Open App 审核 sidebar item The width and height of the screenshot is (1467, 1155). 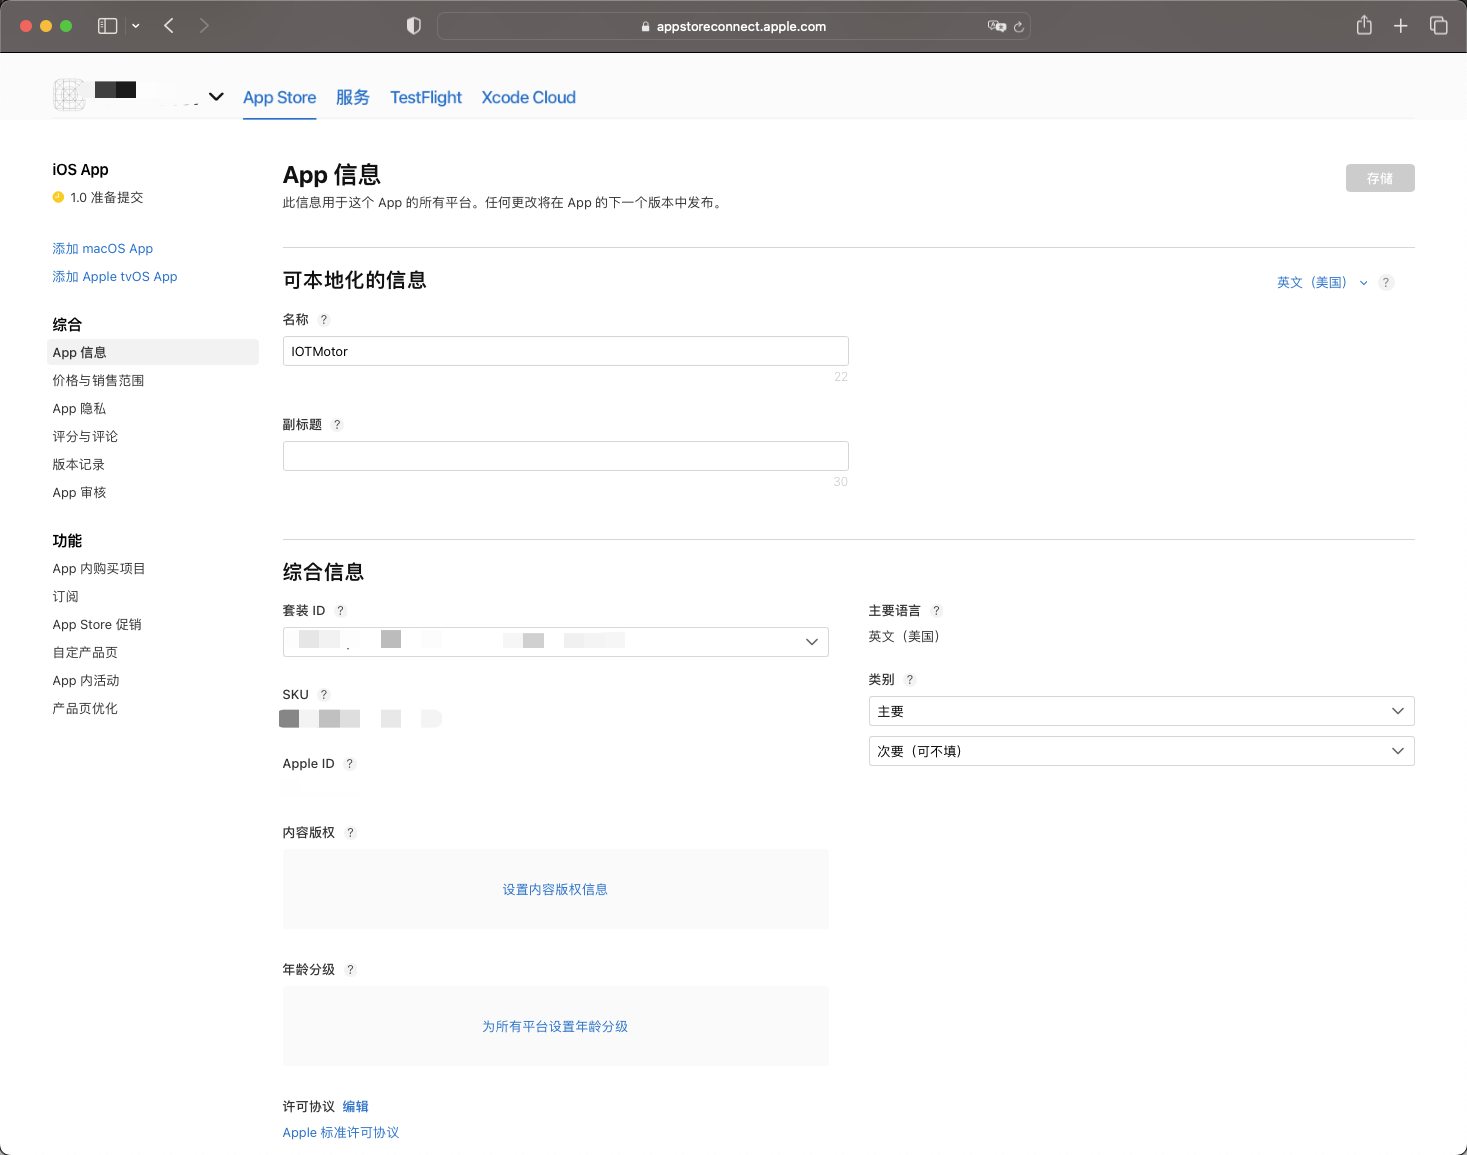click(80, 493)
